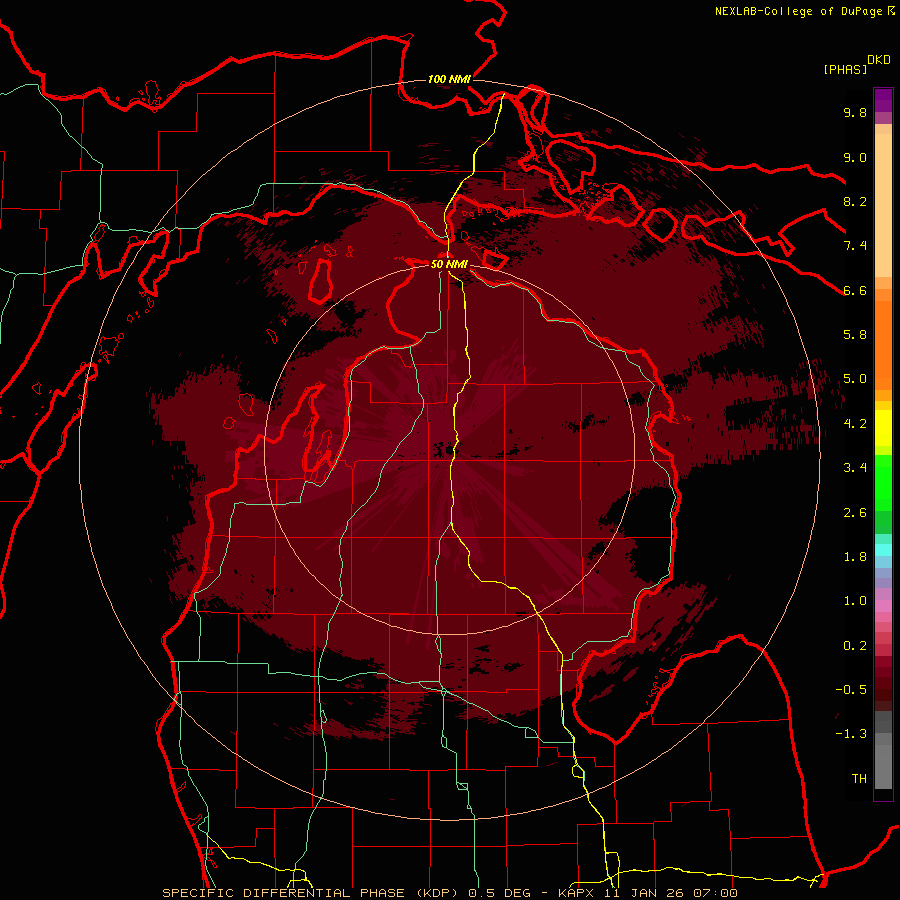Click the [PHAS] units label
The width and height of the screenshot is (900, 900).
[x=845, y=70]
